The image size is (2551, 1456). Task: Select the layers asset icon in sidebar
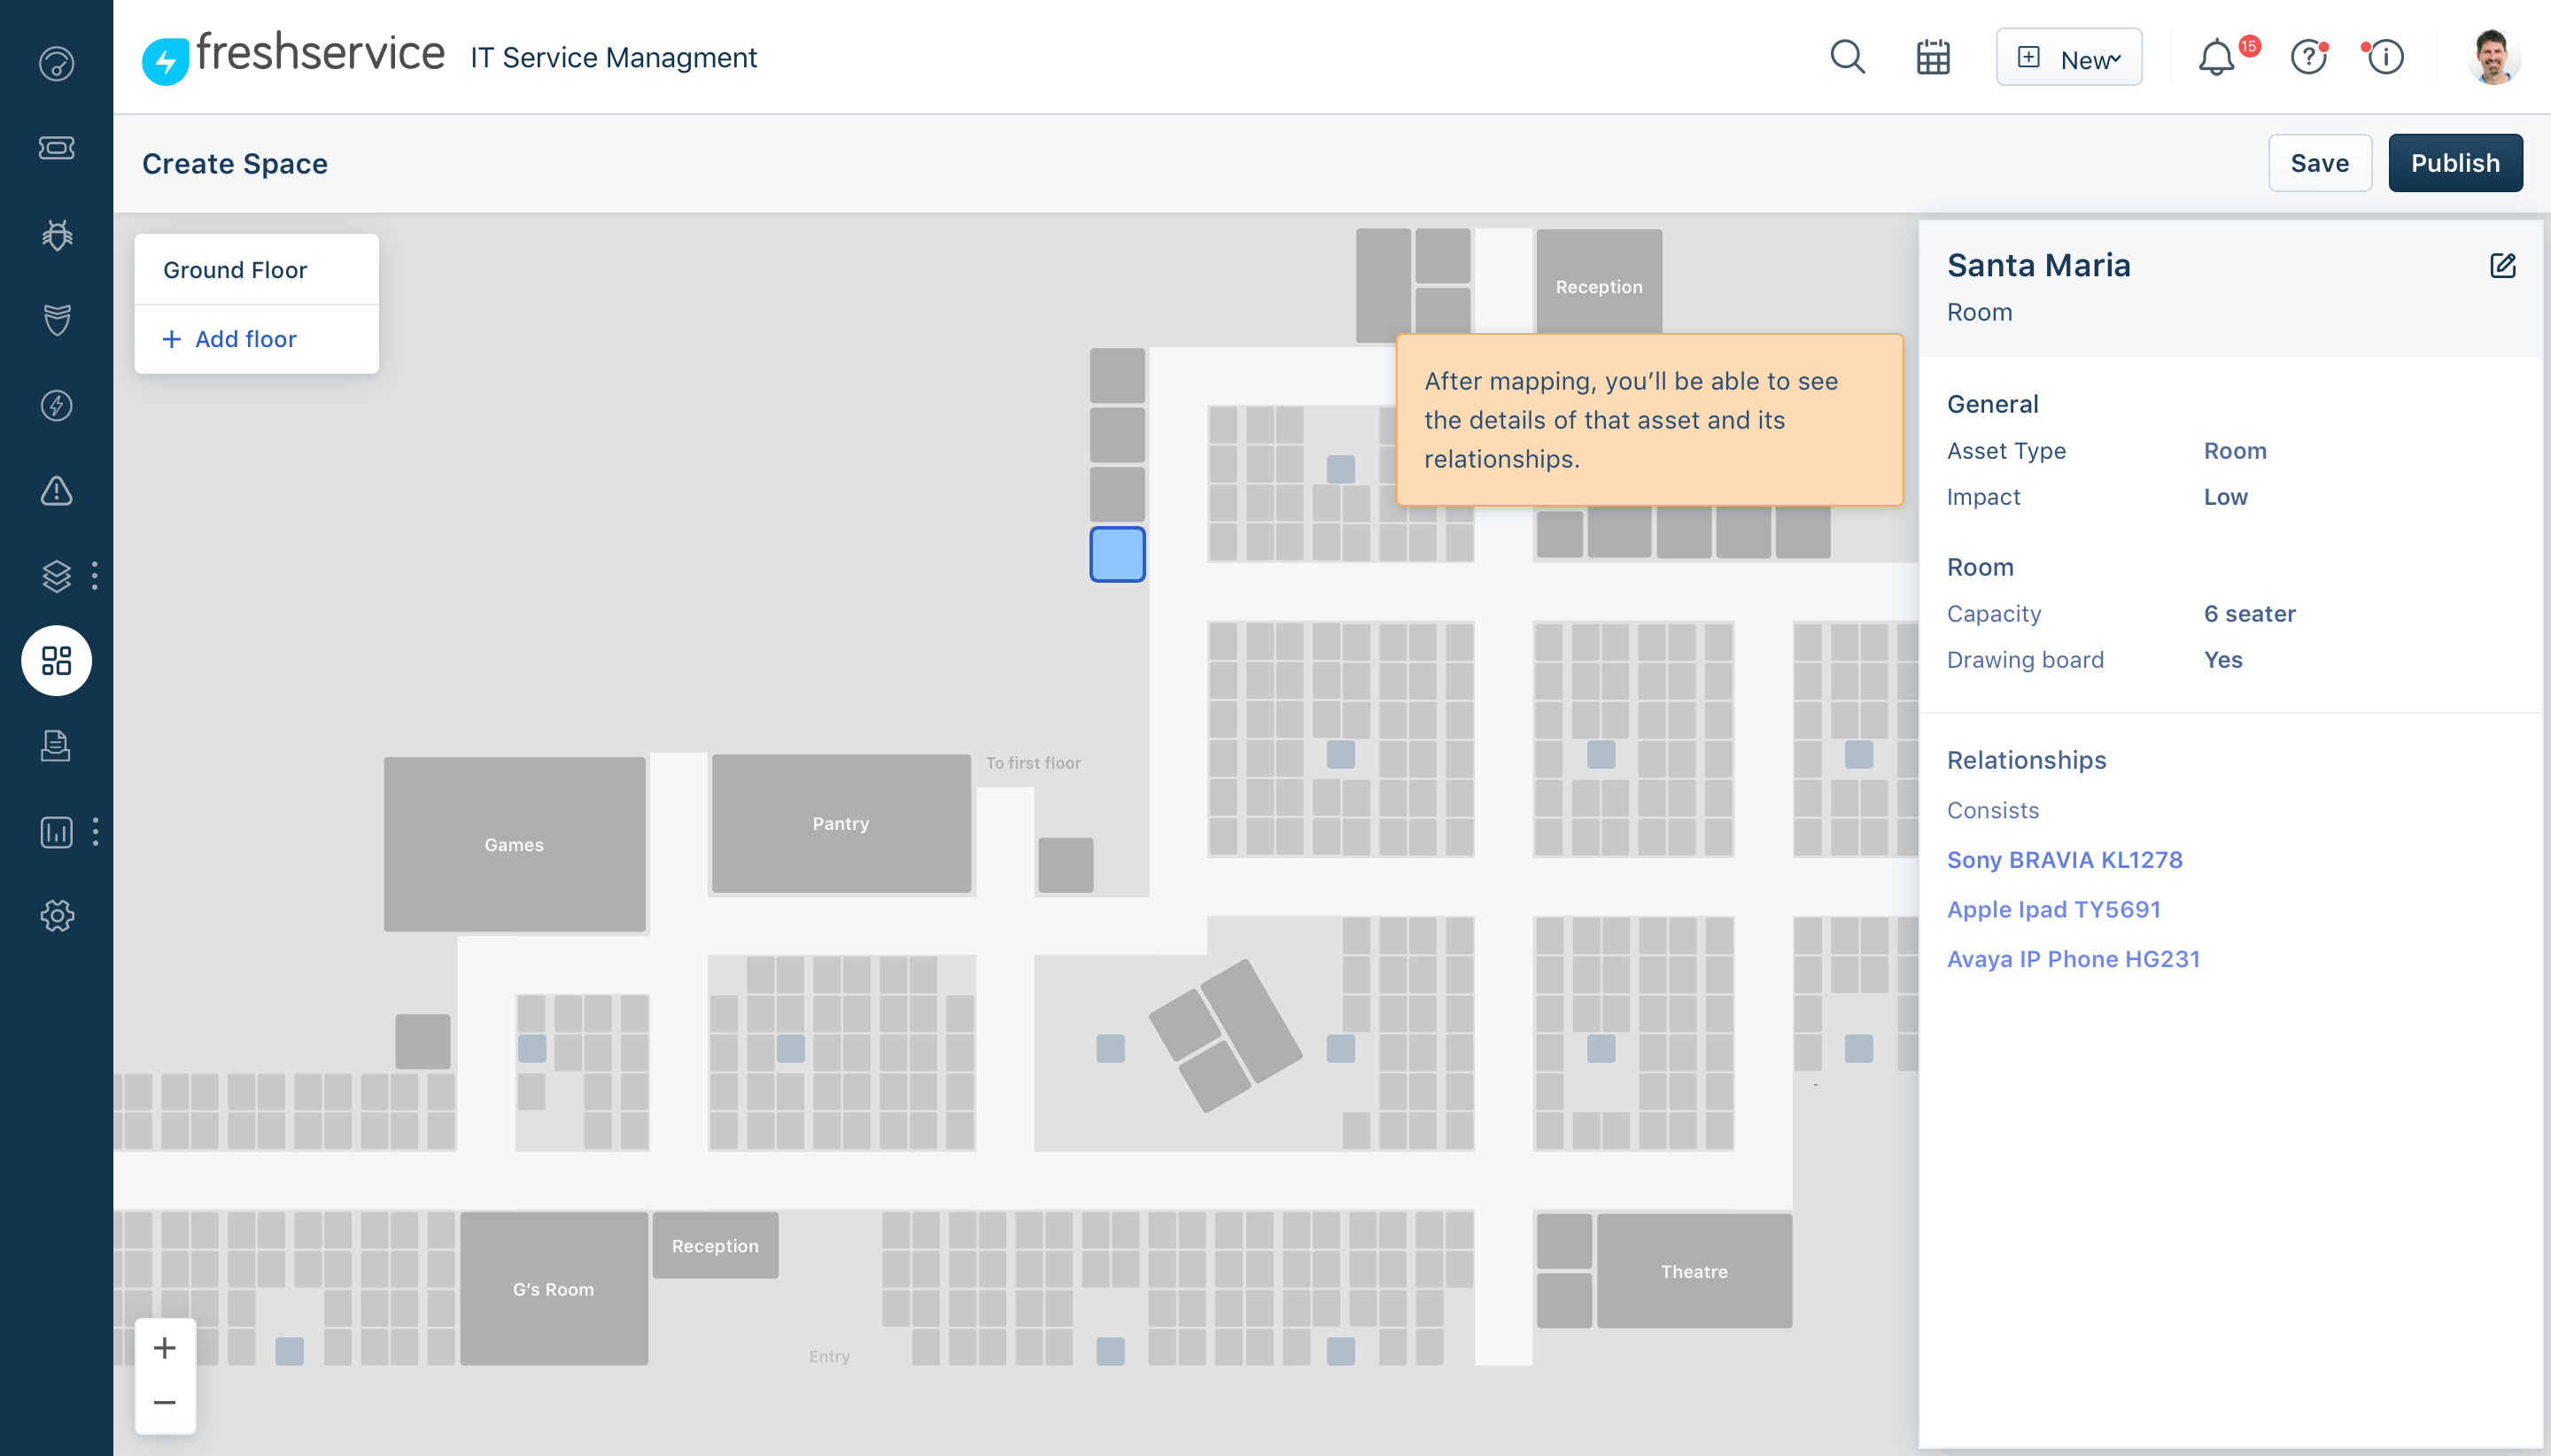pos(57,576)
